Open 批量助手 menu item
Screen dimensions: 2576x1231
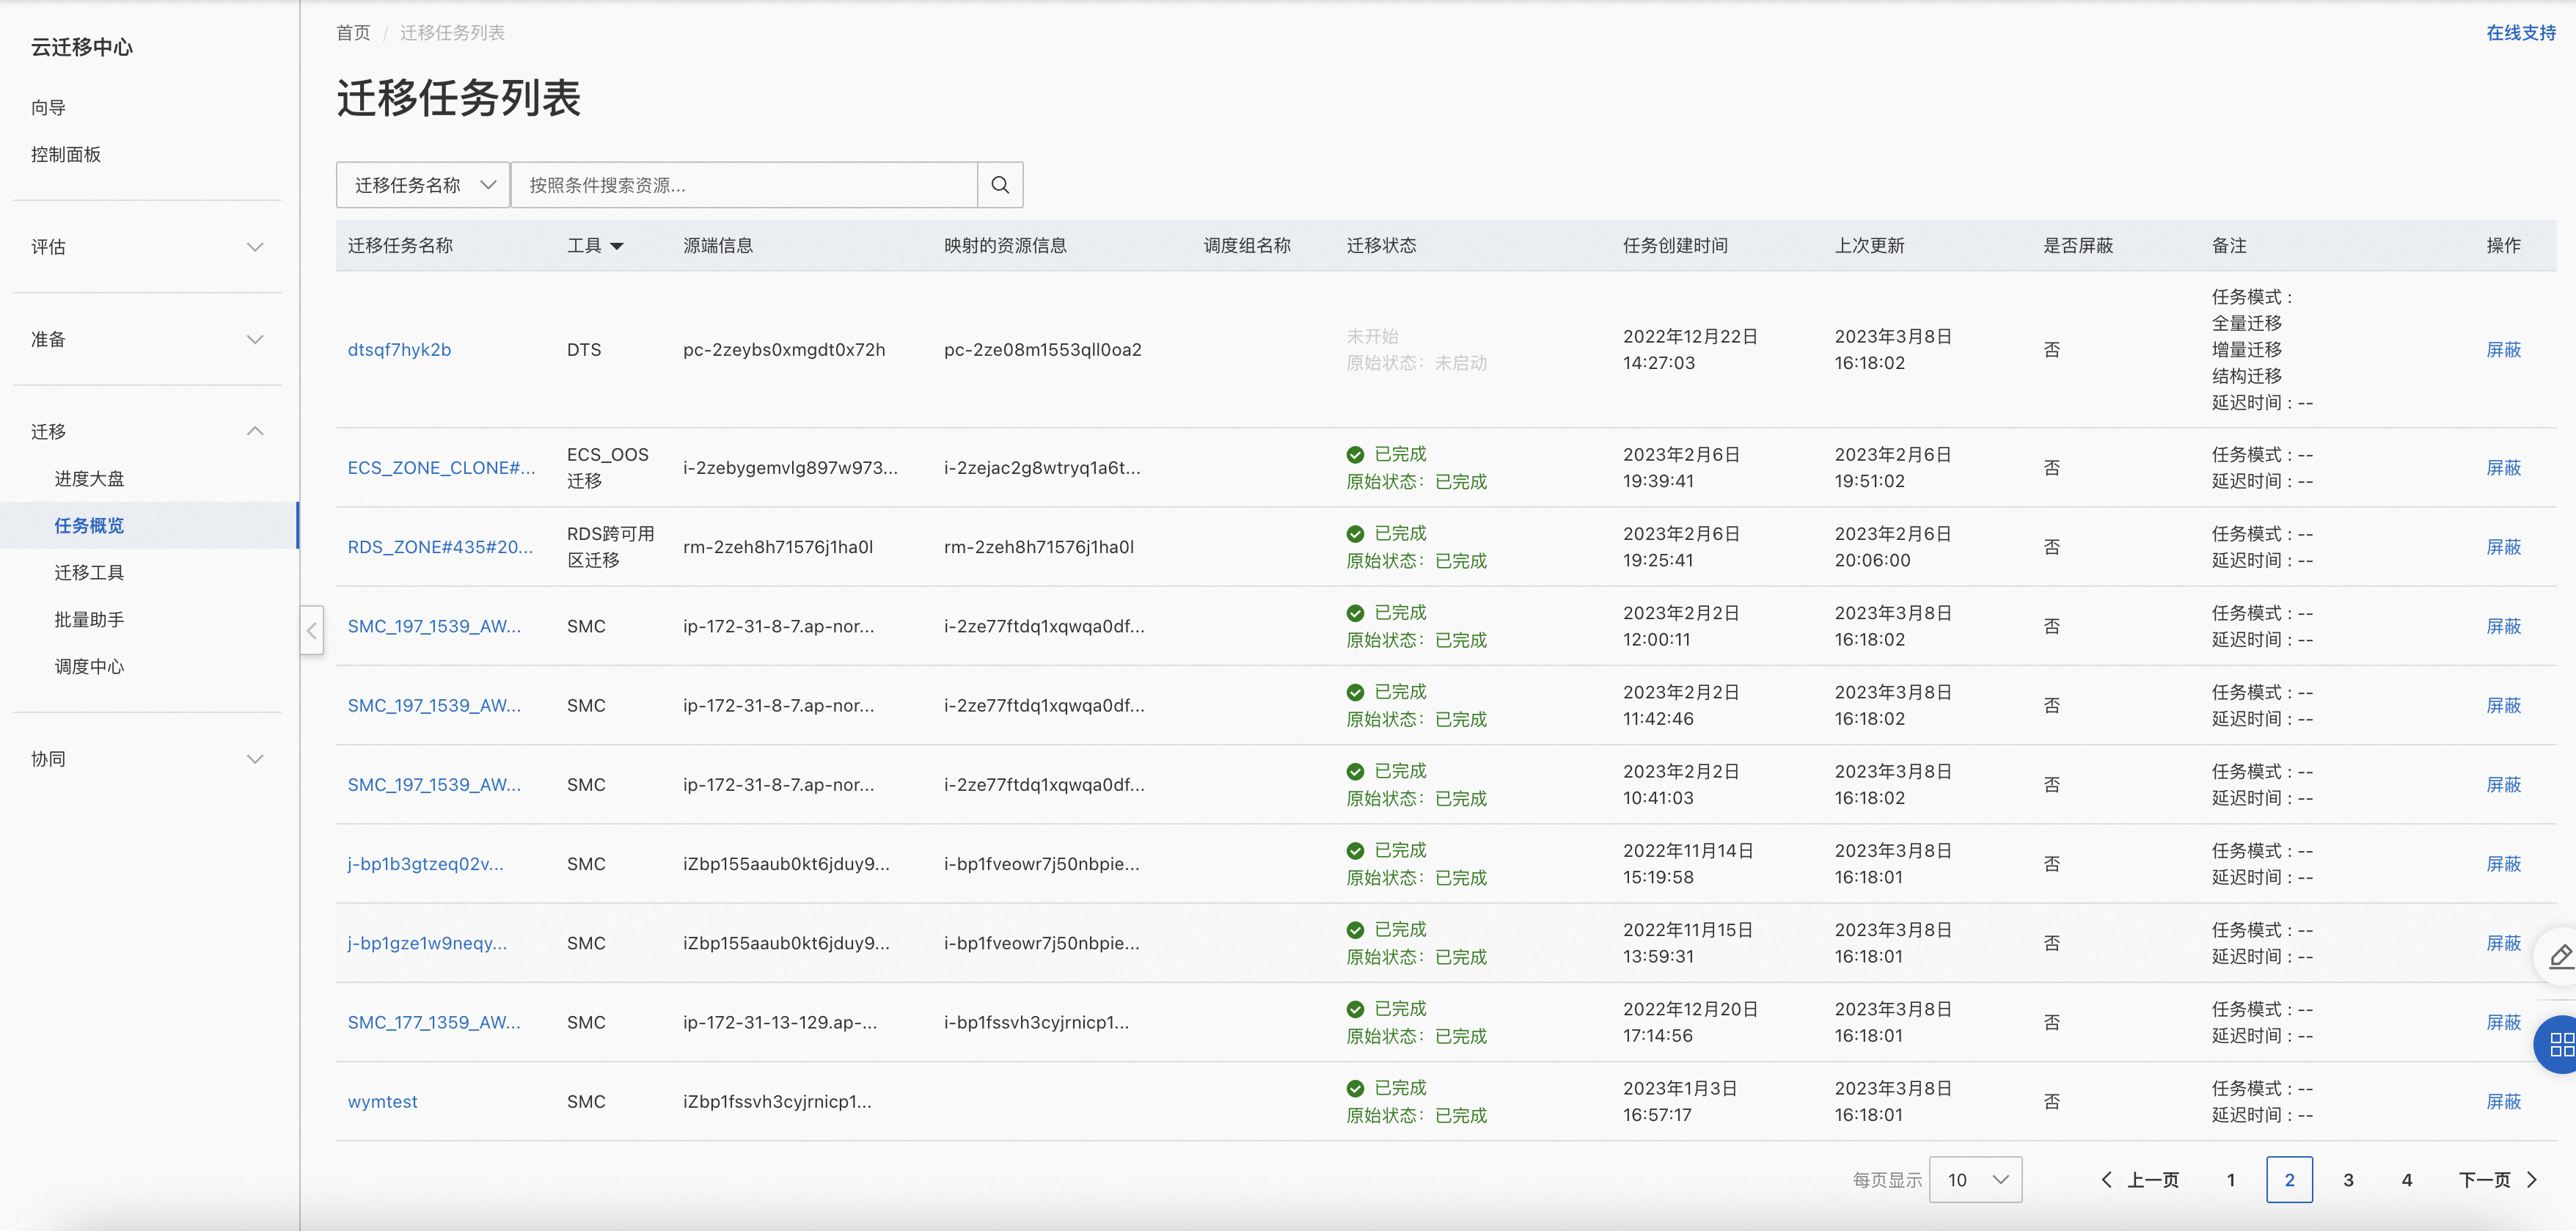89,619
